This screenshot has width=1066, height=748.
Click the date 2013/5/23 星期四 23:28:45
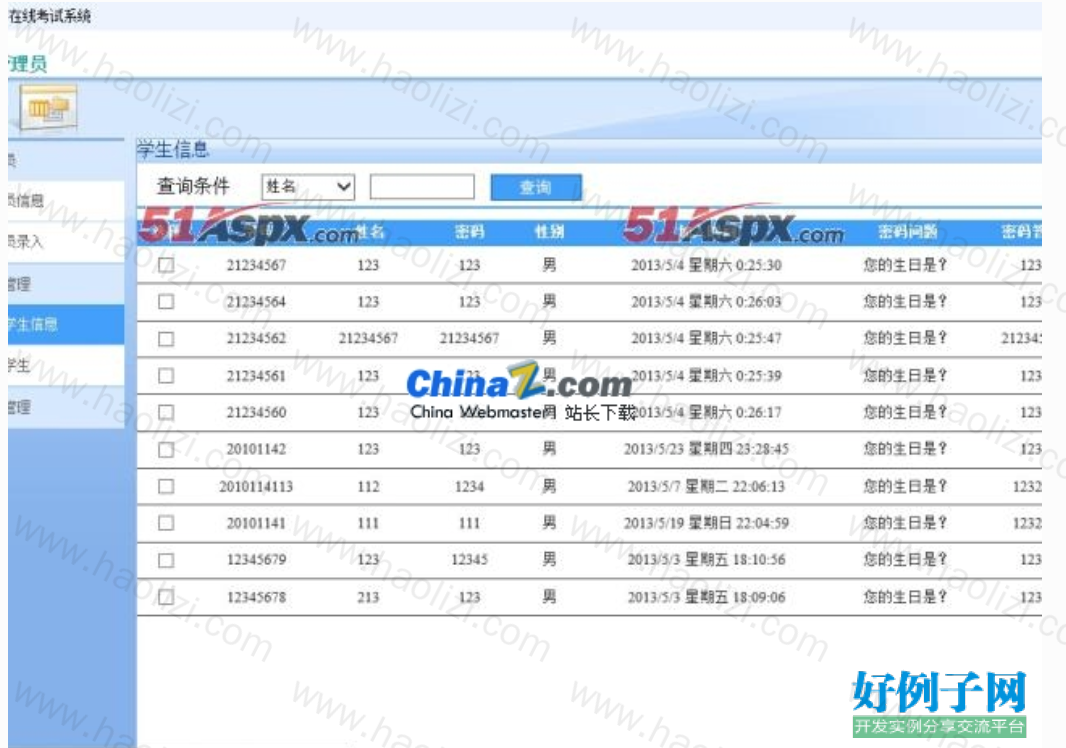click(706, 449)
